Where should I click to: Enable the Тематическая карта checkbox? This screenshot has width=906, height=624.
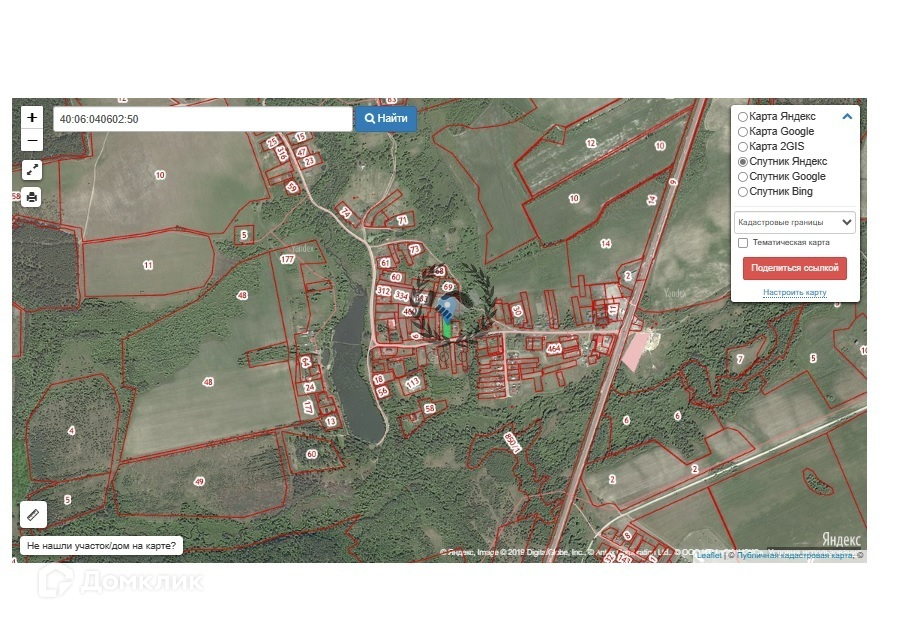click(x=743, y=243)
